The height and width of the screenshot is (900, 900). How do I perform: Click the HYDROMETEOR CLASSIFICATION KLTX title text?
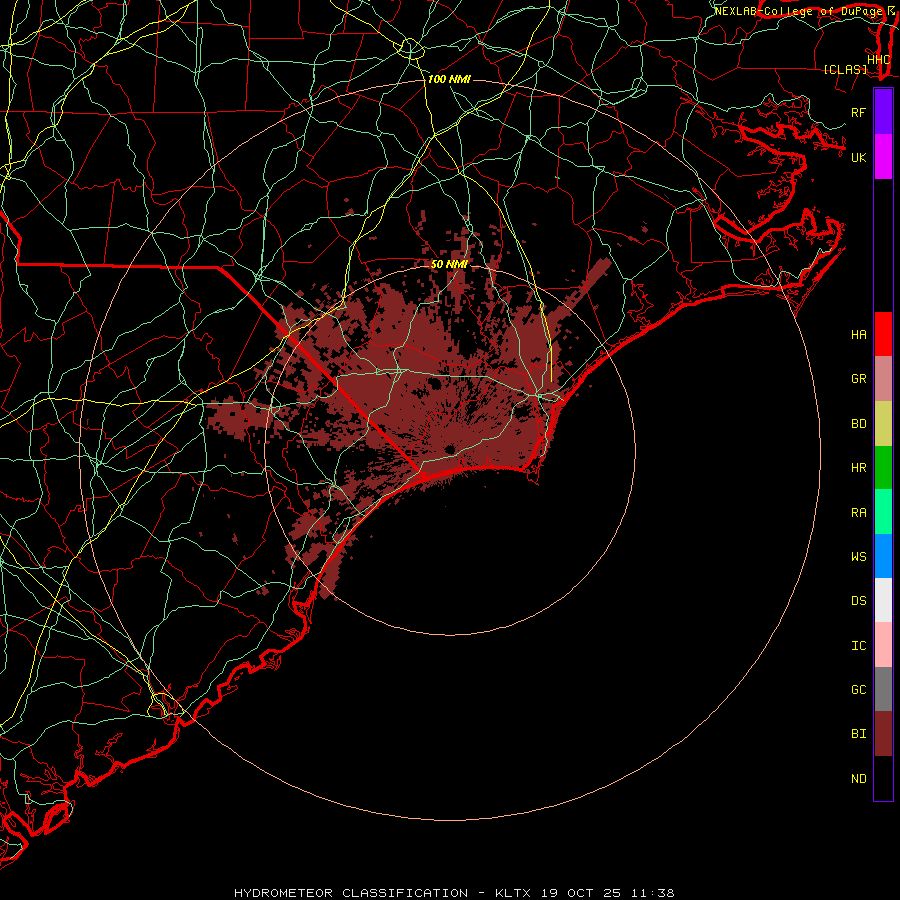[x=454, y=893]
